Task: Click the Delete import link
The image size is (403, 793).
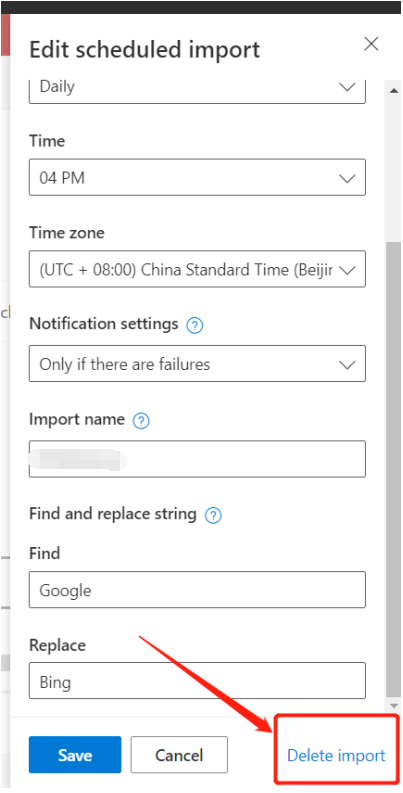Action: coord(336,756)
